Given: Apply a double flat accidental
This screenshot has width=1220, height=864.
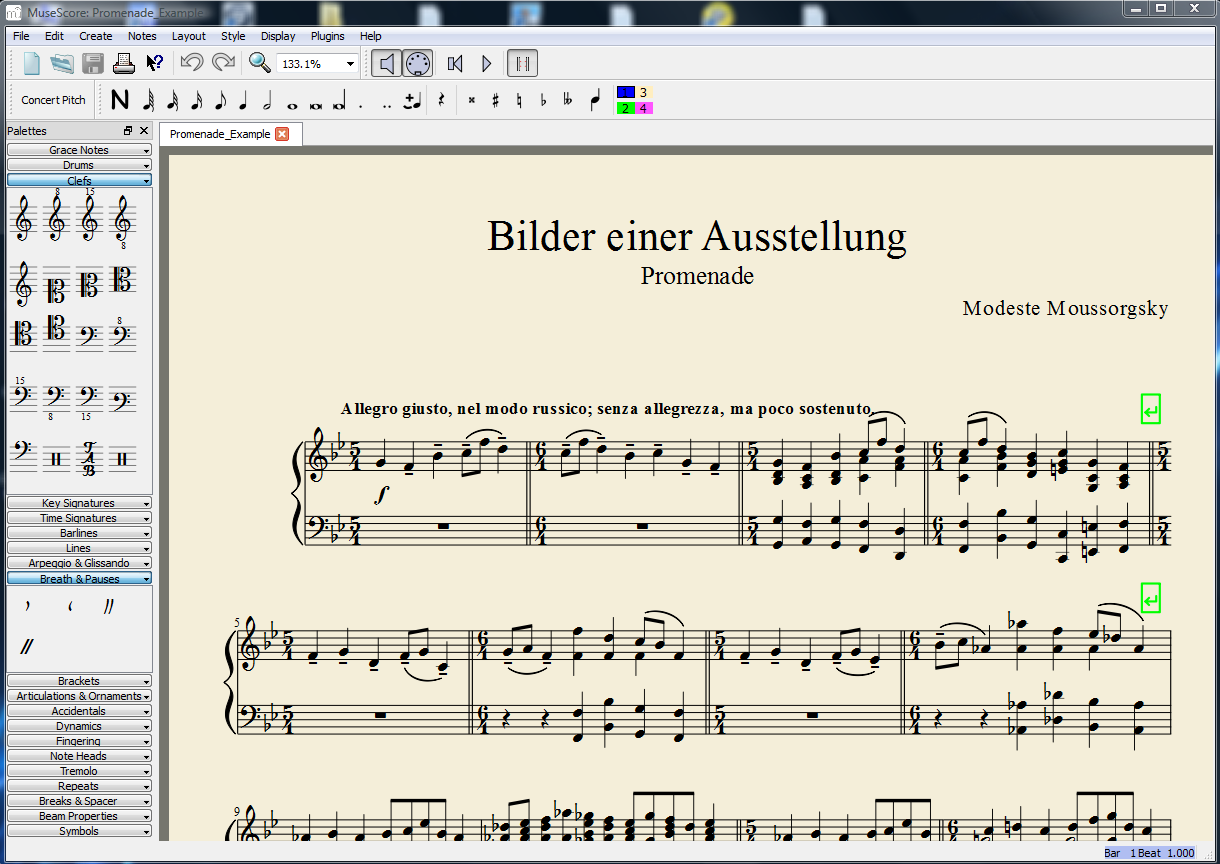Looking at the screenshot, I should (x=568, y=100).
